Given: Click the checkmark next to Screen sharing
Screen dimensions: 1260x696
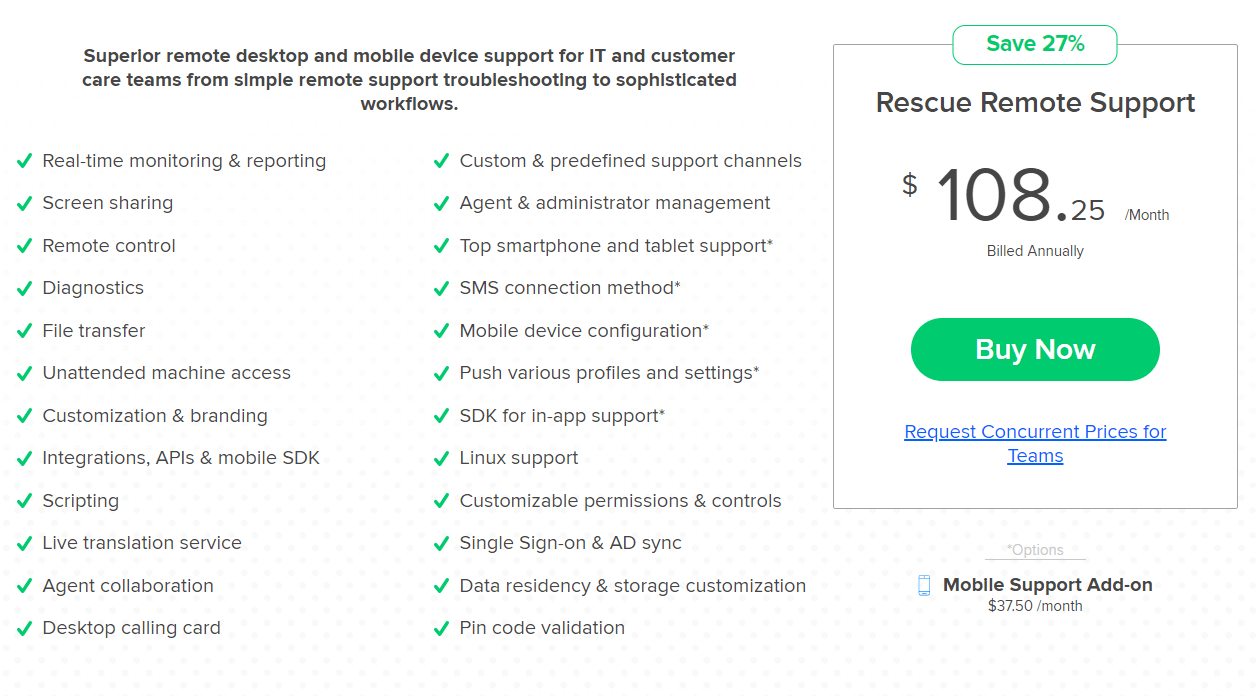Looking at the screenshot, I should click(25, 204).
